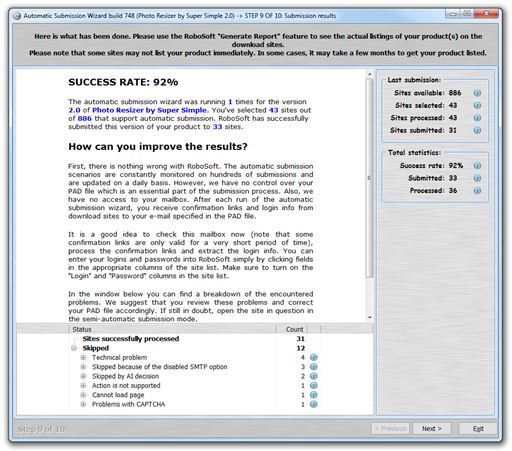Image resolution: width=512 pixels, height=451 pixels.
Task: Expand the Technical problem entry
Action: coord(83,357)
